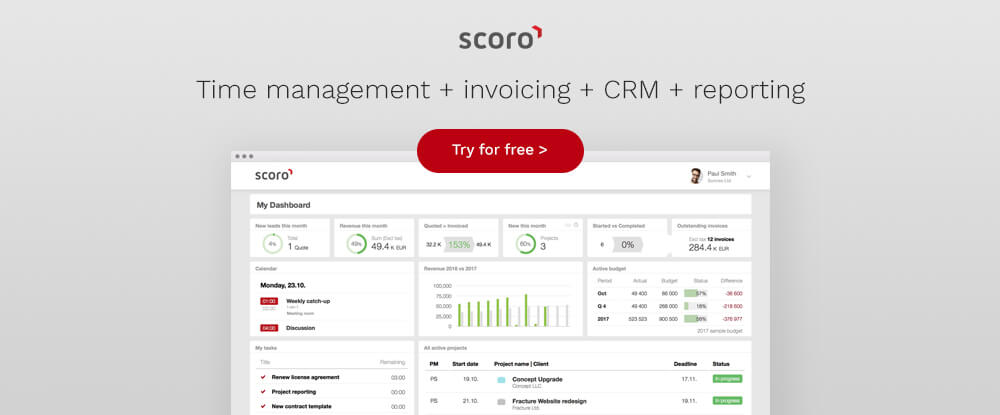Click the Title column header in My tasks
The width and height of the screenshot is (1000, 415).
point(265,362)
